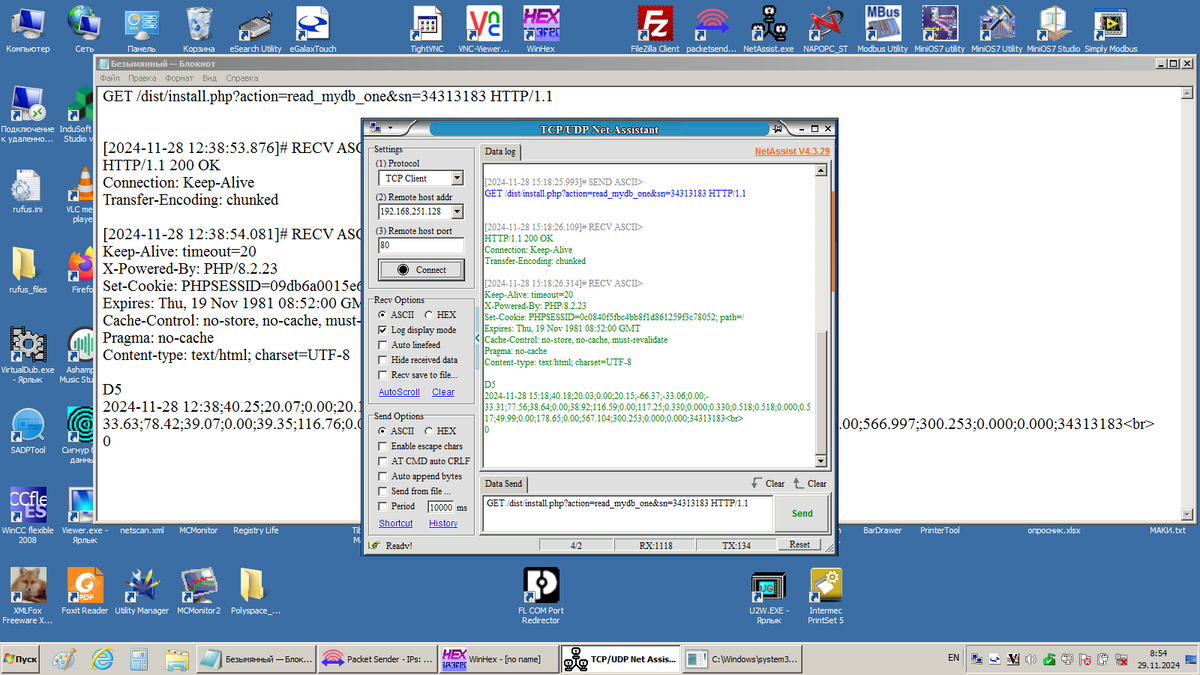Screen dimensions: 1200x675
Task: Open the Intermec PrintSet 5 icon
Action: click(826, 596)
